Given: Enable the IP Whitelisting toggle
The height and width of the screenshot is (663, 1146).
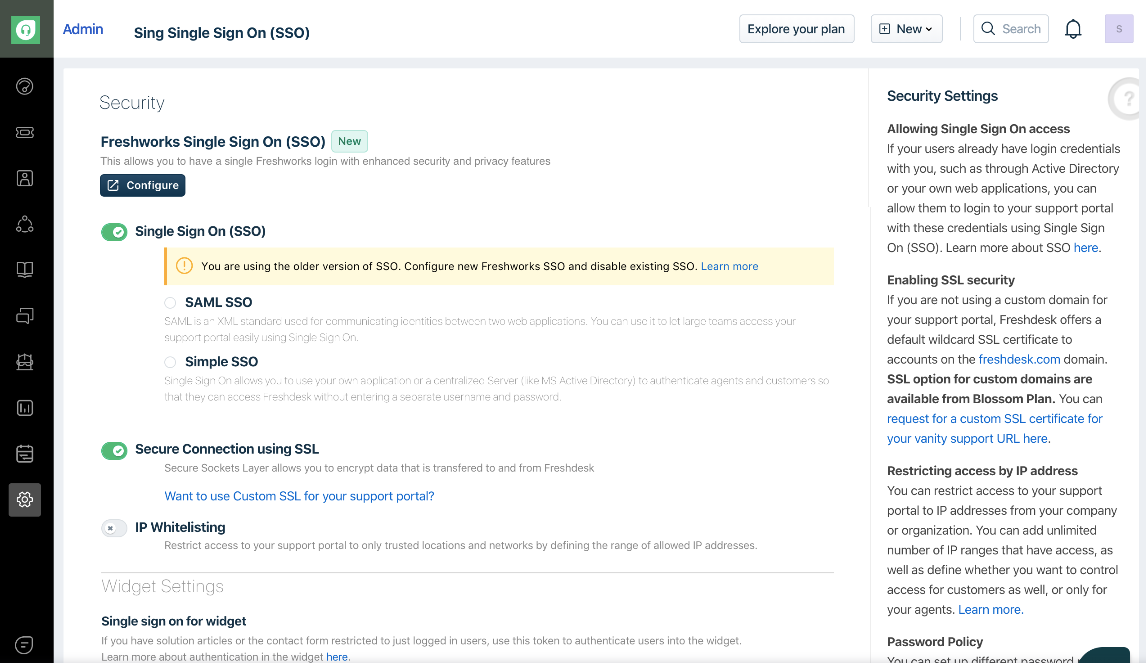Looking at the screenshot, I should pos(114,528).
